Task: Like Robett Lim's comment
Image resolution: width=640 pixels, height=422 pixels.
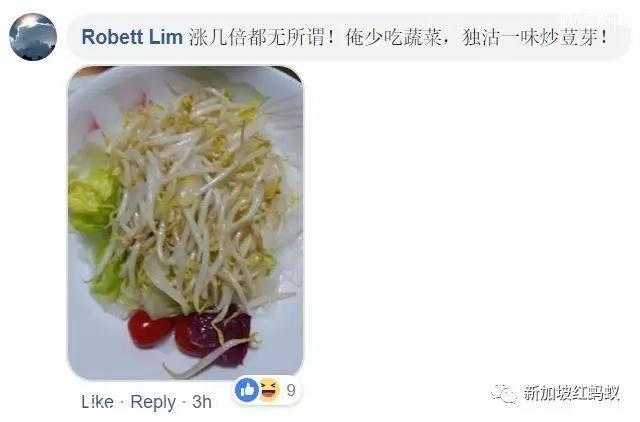Action: point(98,402)
